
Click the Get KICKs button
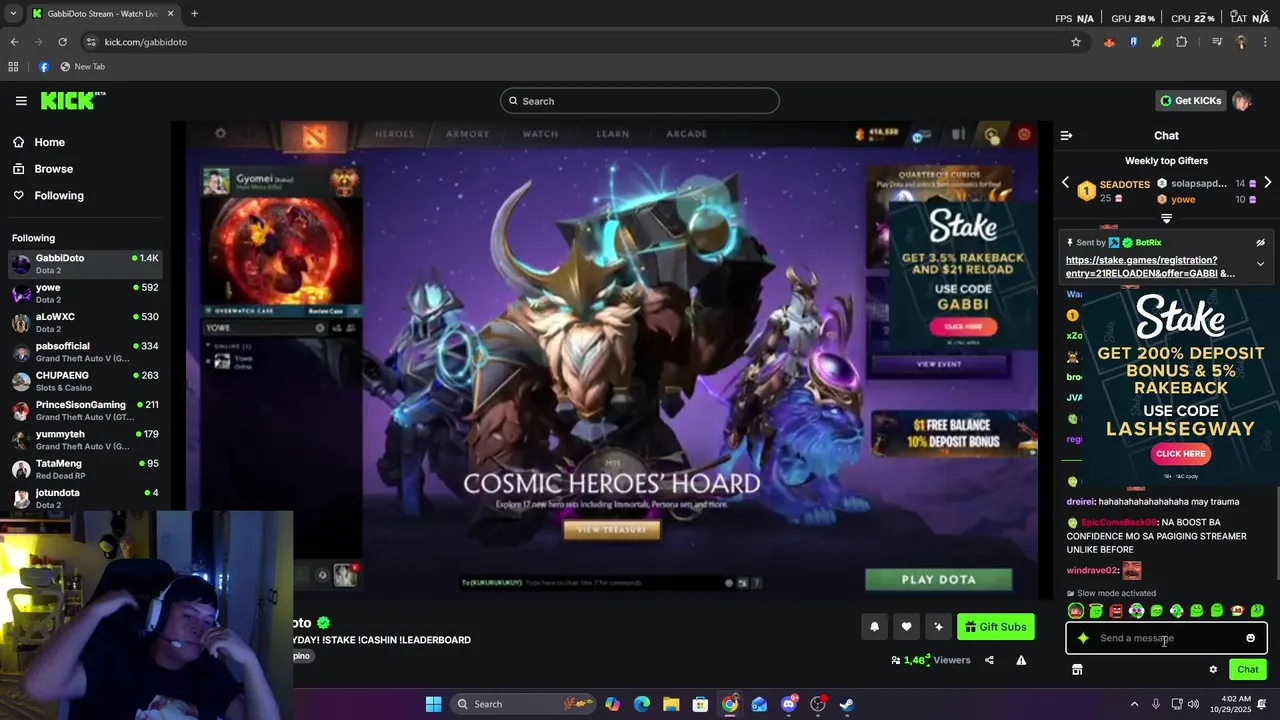1190,101
